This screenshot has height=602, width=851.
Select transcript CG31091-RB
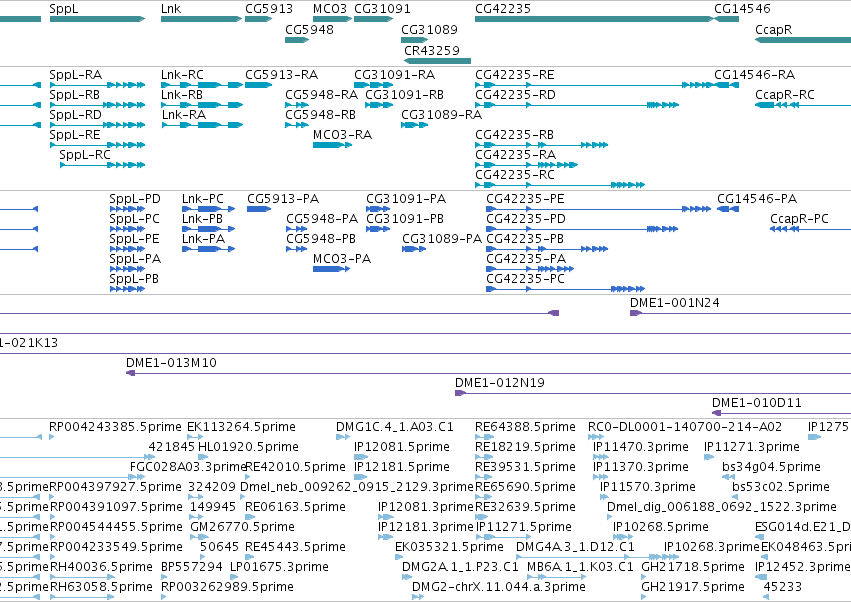coord(404,95)
